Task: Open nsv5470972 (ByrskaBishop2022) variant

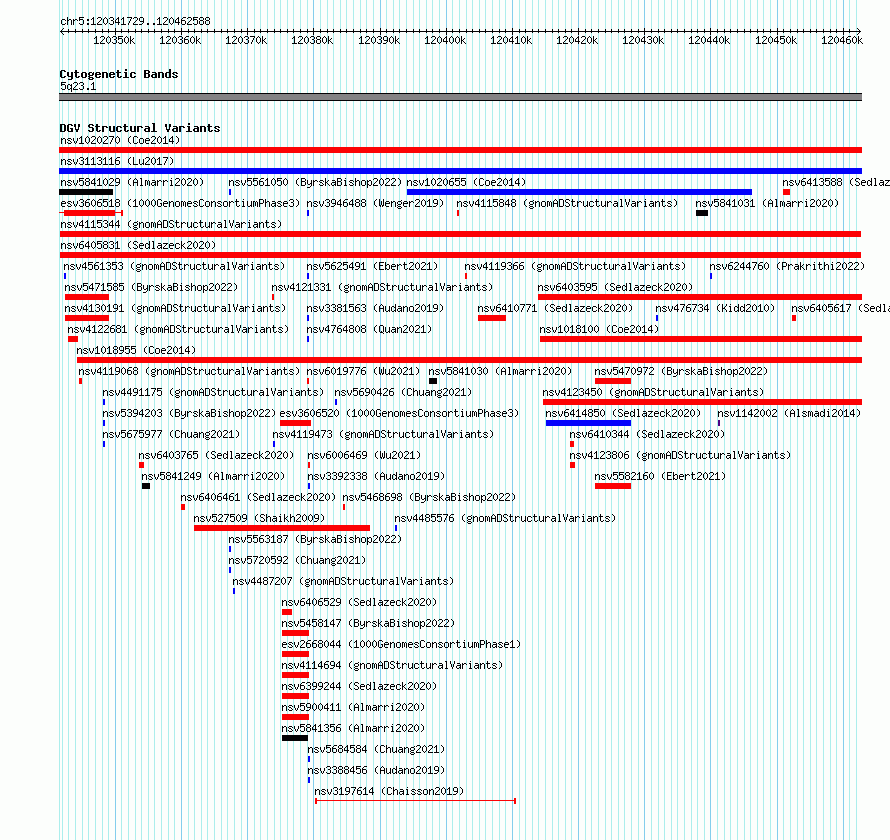Action: (x=681, y=371)
